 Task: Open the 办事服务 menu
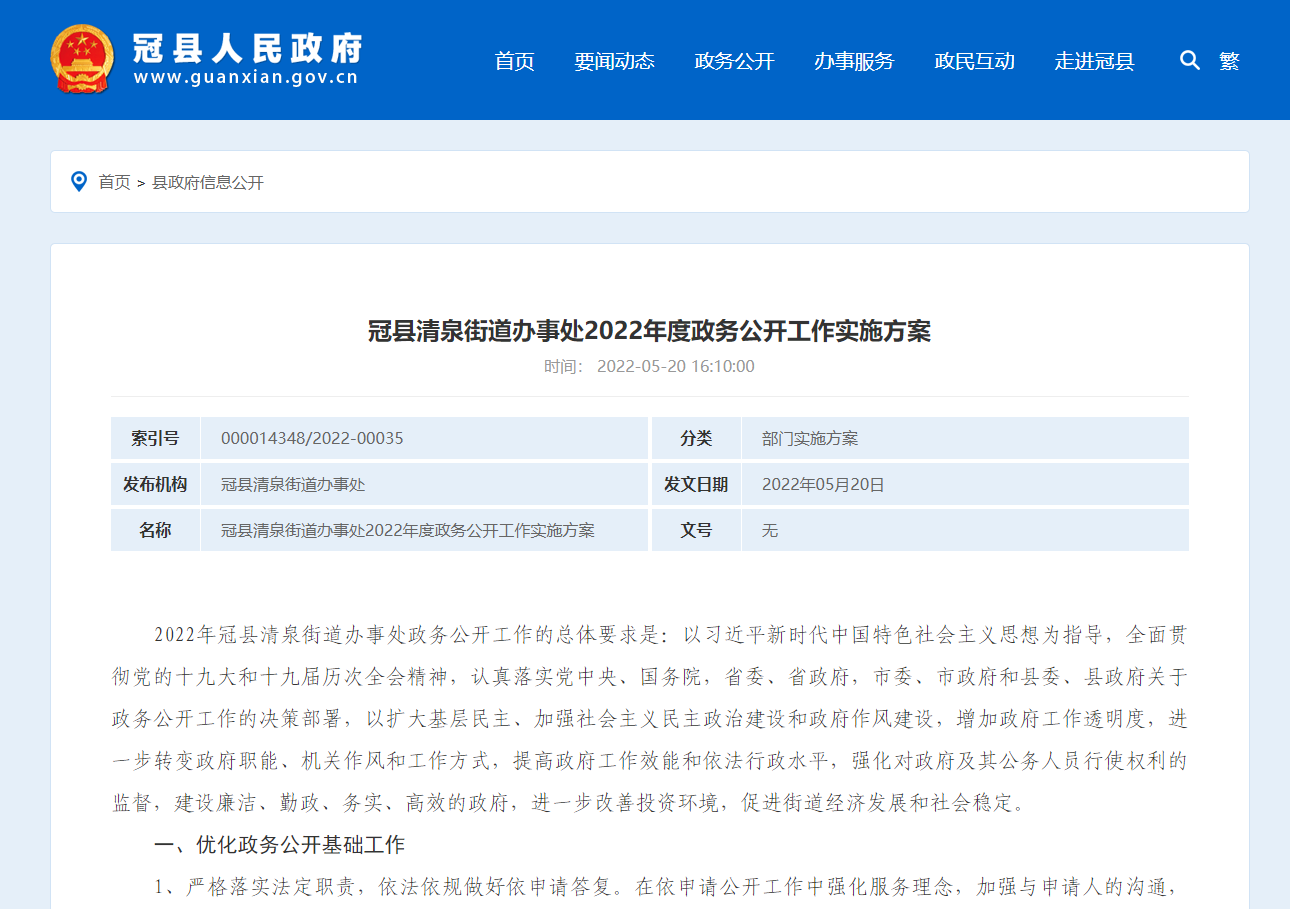pyautogui.click(x=854, y=61)
